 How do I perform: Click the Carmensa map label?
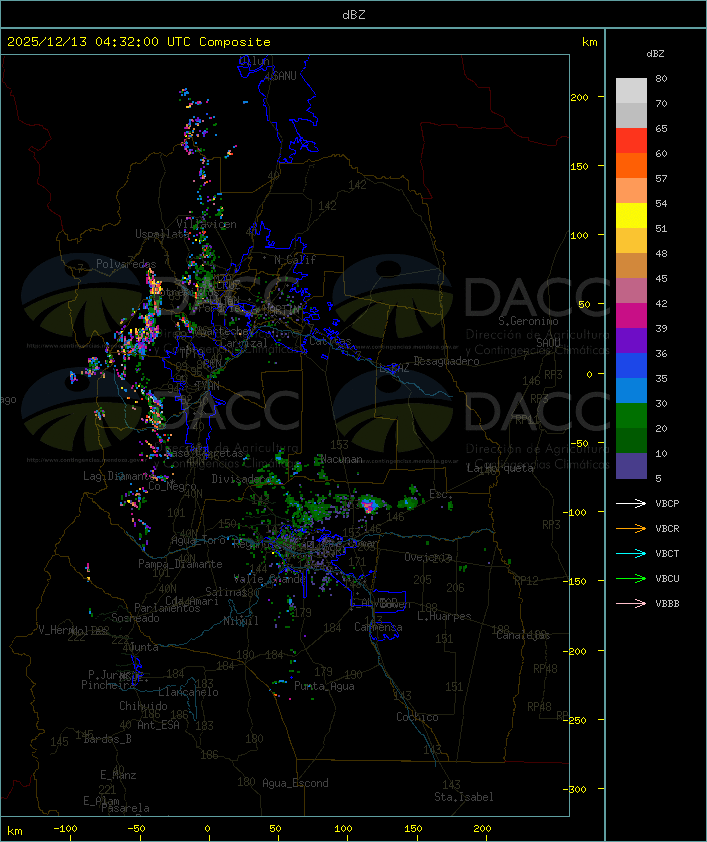[378, 627]
